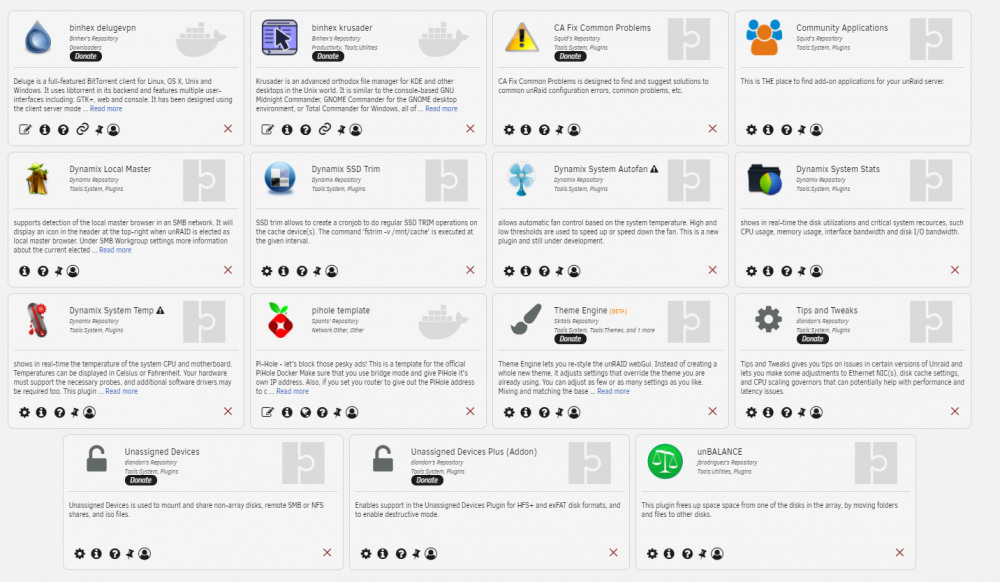Click Donate under CA Fix Common Problems
Image resolution: width=1000 pixels, height=582 pixels.
[x=570, y=56]
